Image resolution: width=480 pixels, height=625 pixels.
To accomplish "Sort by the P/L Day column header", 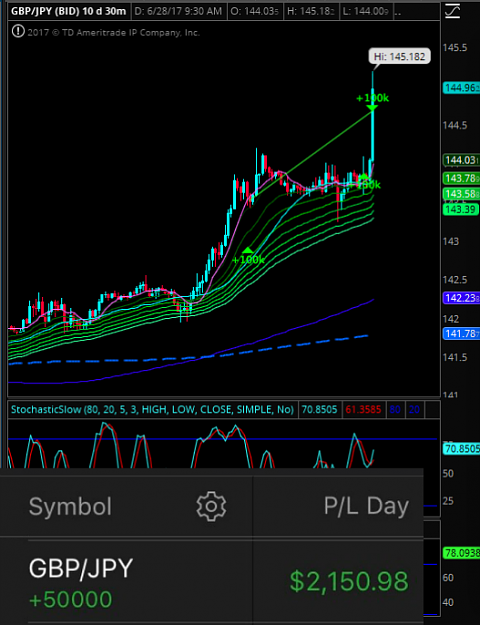I will [x=366, y=507].
